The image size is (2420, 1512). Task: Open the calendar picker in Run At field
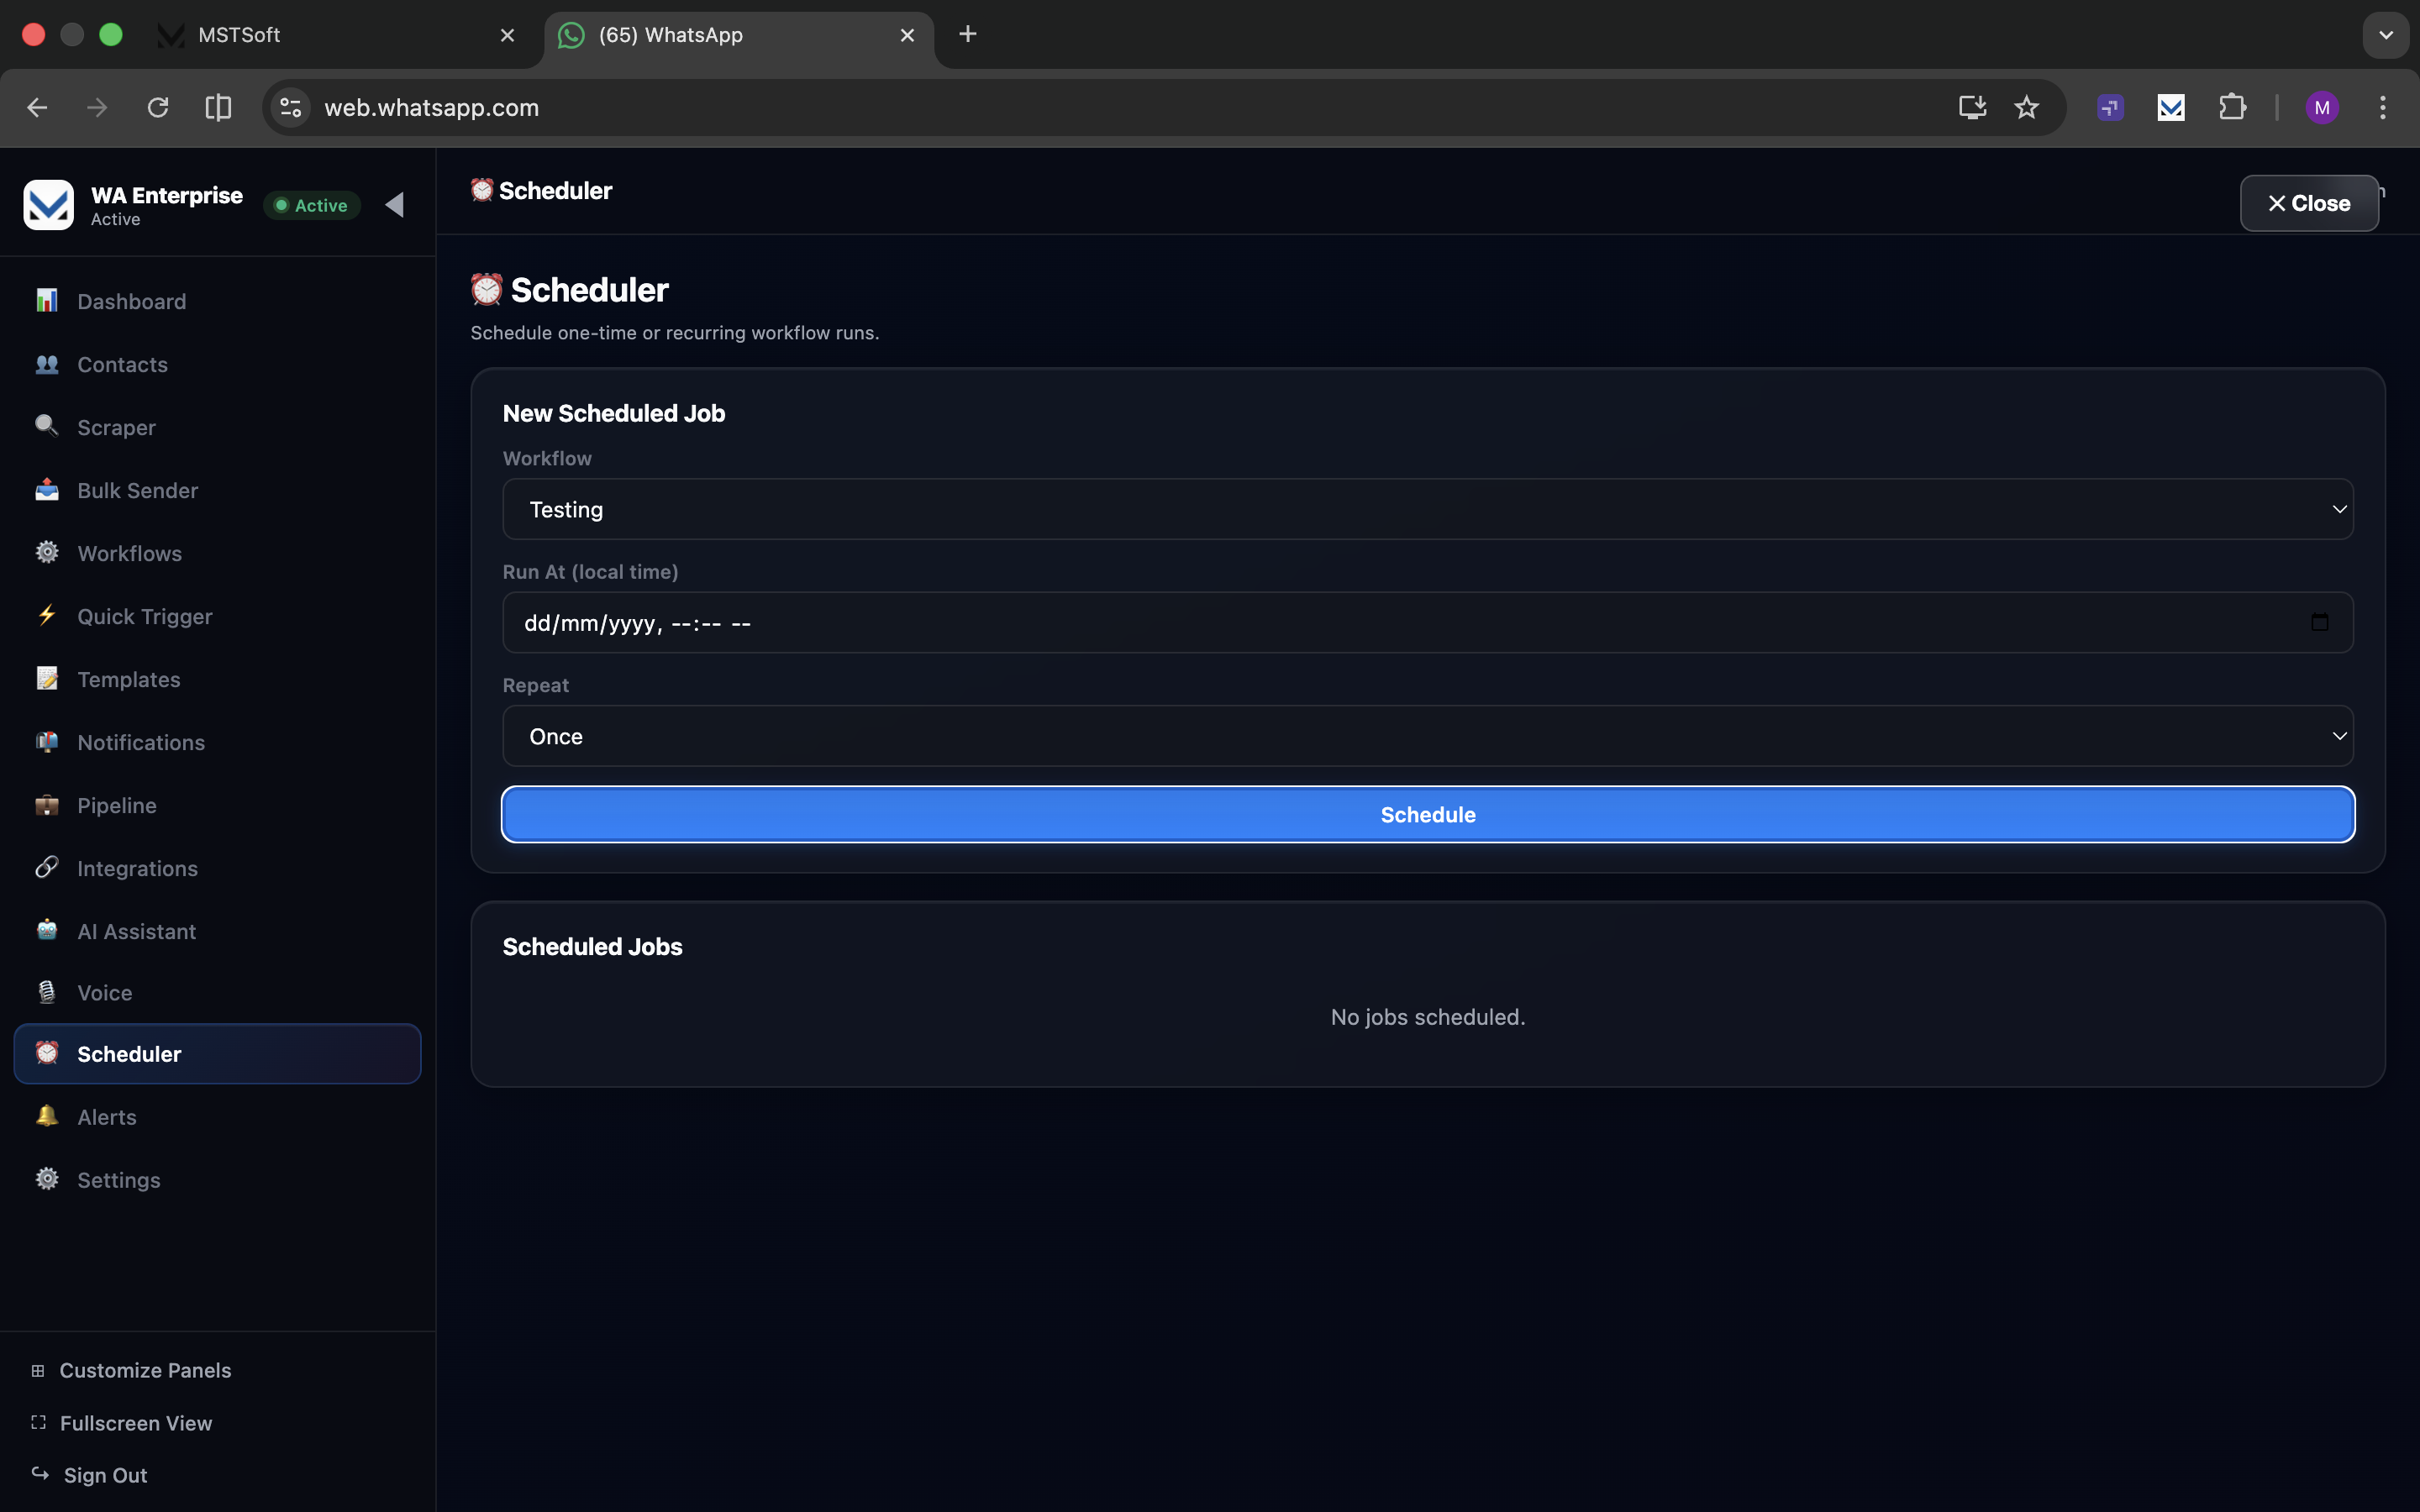(2319, 623)
